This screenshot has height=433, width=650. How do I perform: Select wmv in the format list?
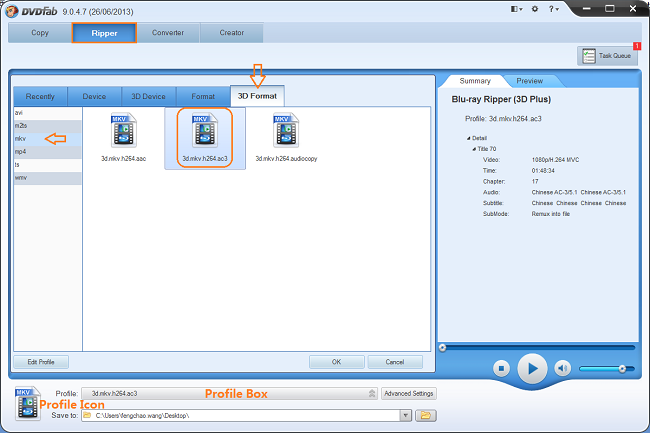point(48,178)
